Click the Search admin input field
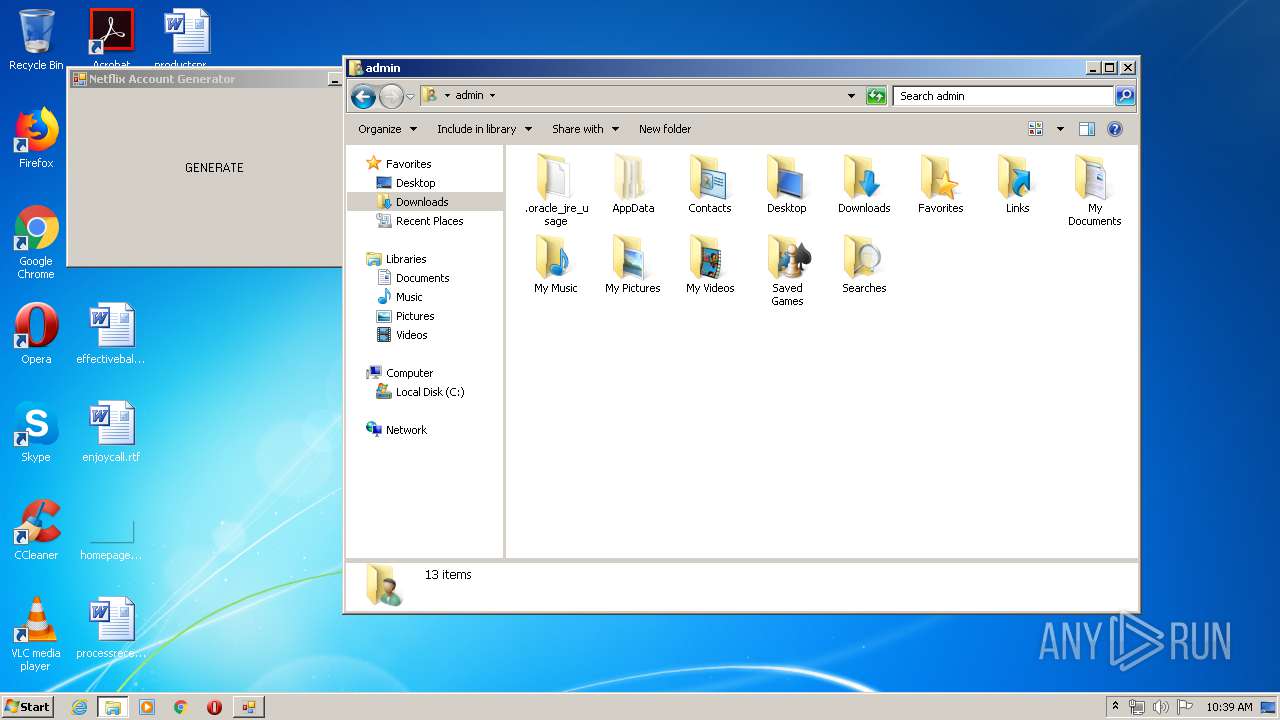 pyautogui.click(x=1003, y=96)
